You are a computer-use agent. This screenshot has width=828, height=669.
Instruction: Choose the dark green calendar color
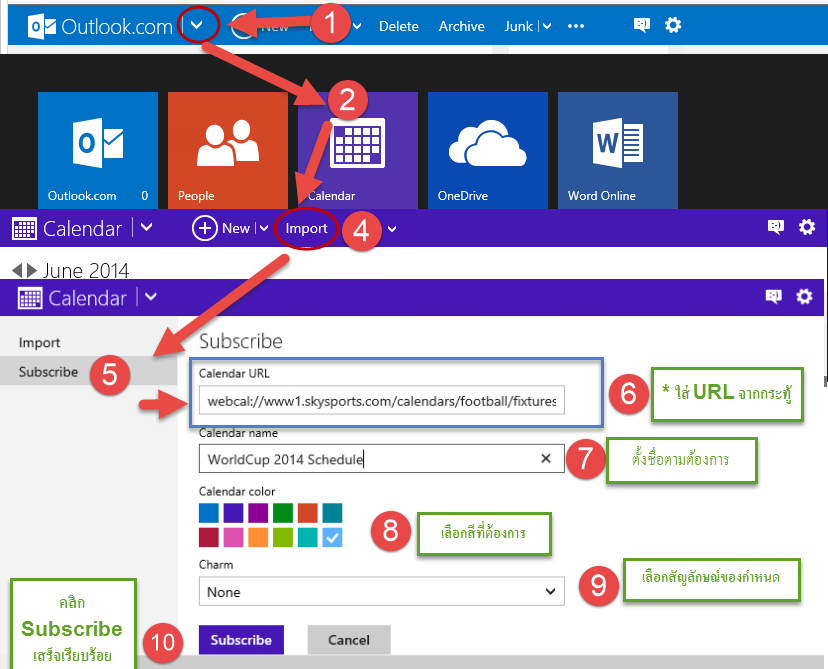283,513
